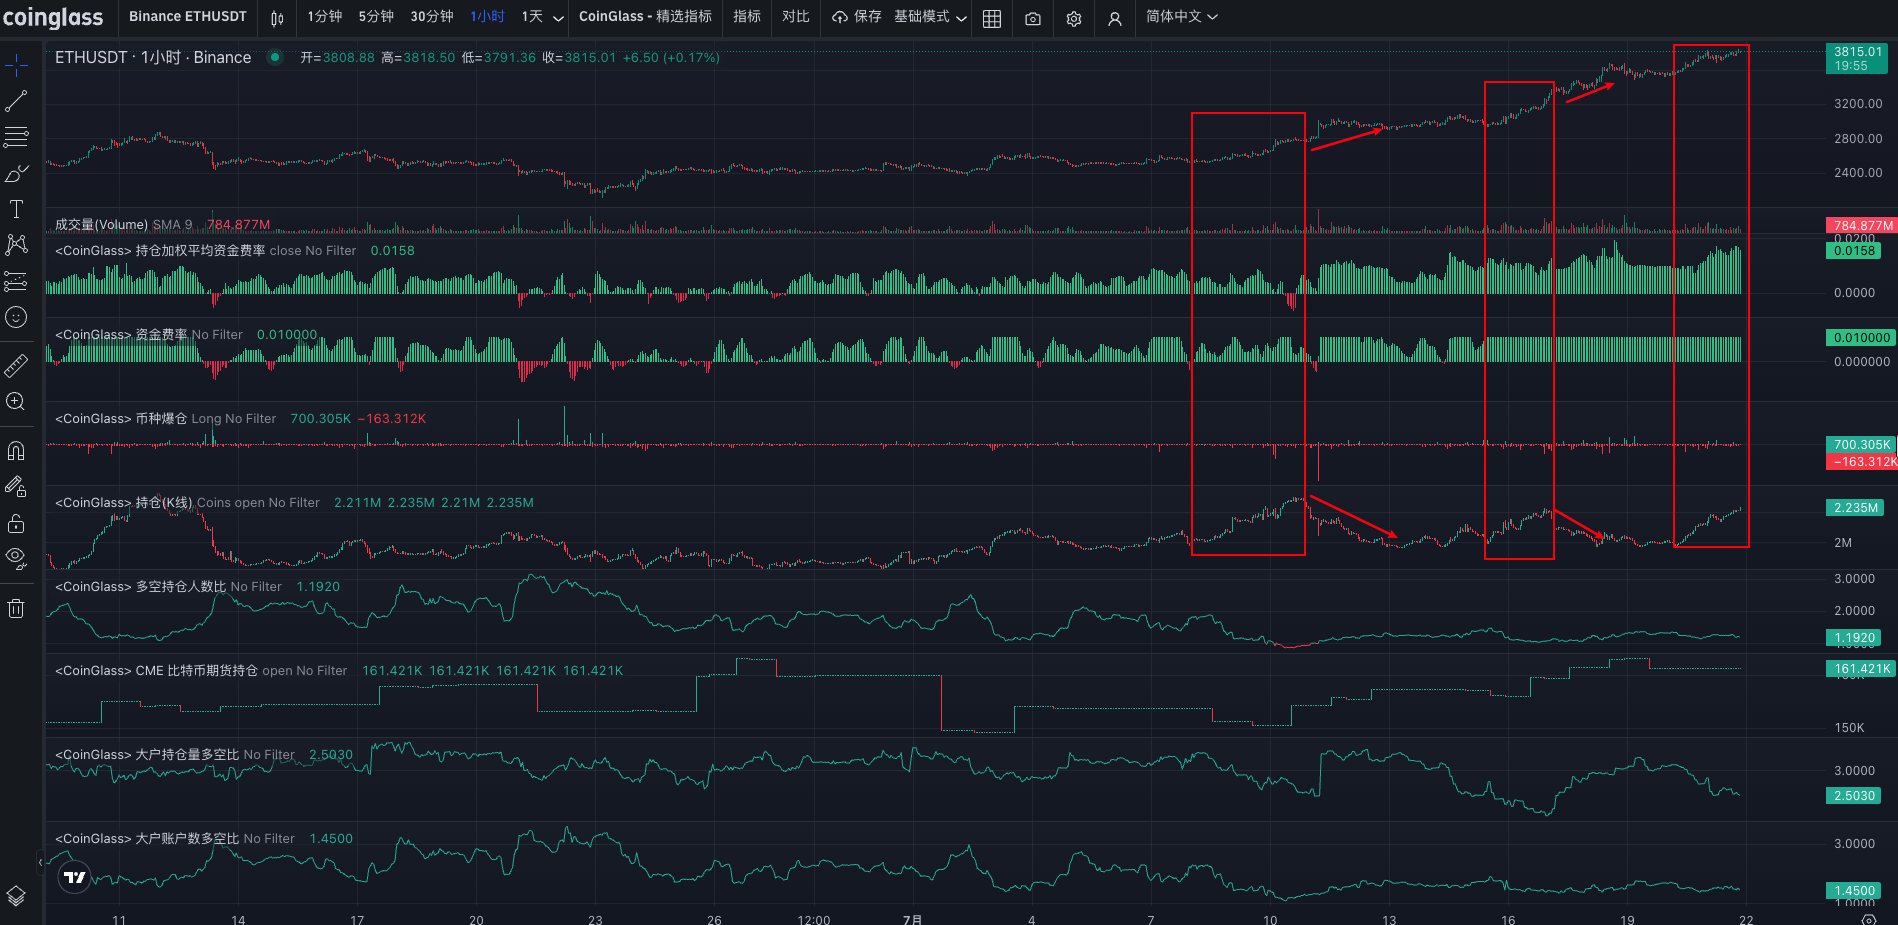Open the object tree layers icon
The height and width of the screenshot is (925, 1898).
[16, 895]
